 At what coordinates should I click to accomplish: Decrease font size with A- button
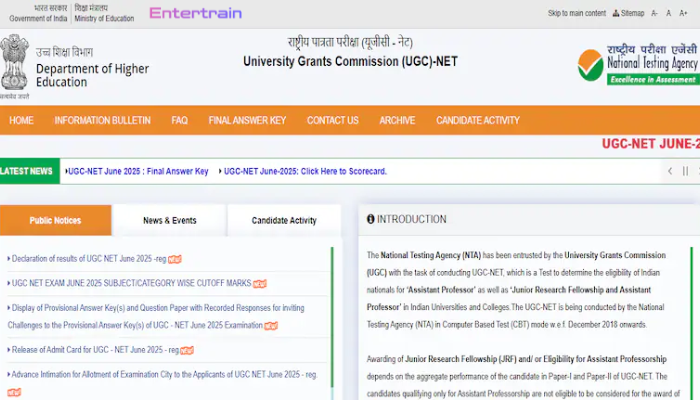tap(654, 13)
